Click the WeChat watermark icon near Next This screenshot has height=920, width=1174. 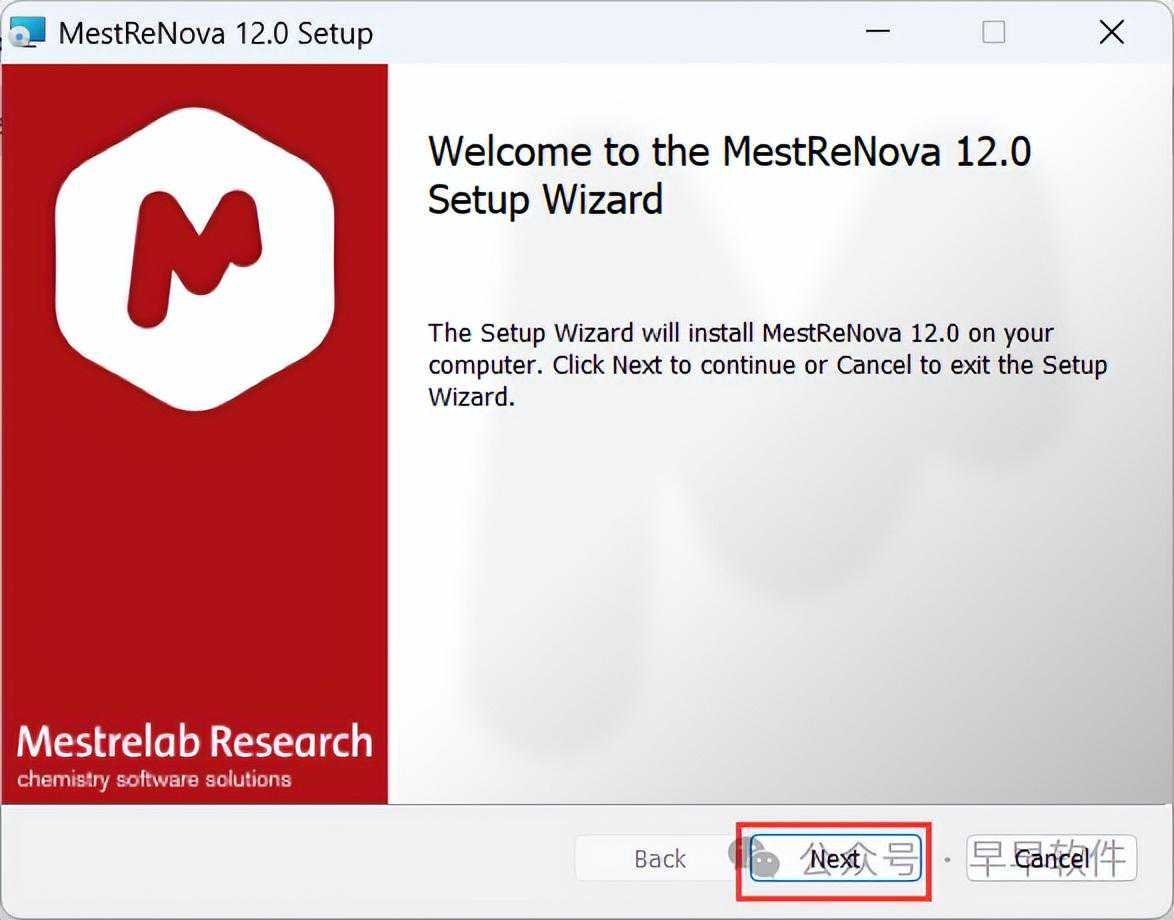tap(762, 857)
